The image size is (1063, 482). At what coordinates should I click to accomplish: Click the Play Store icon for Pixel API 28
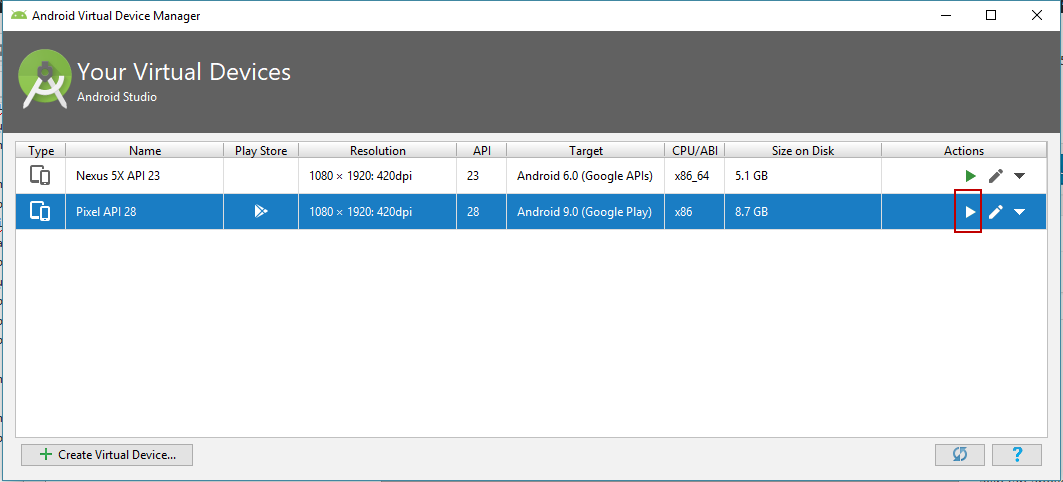click(260, 212)
